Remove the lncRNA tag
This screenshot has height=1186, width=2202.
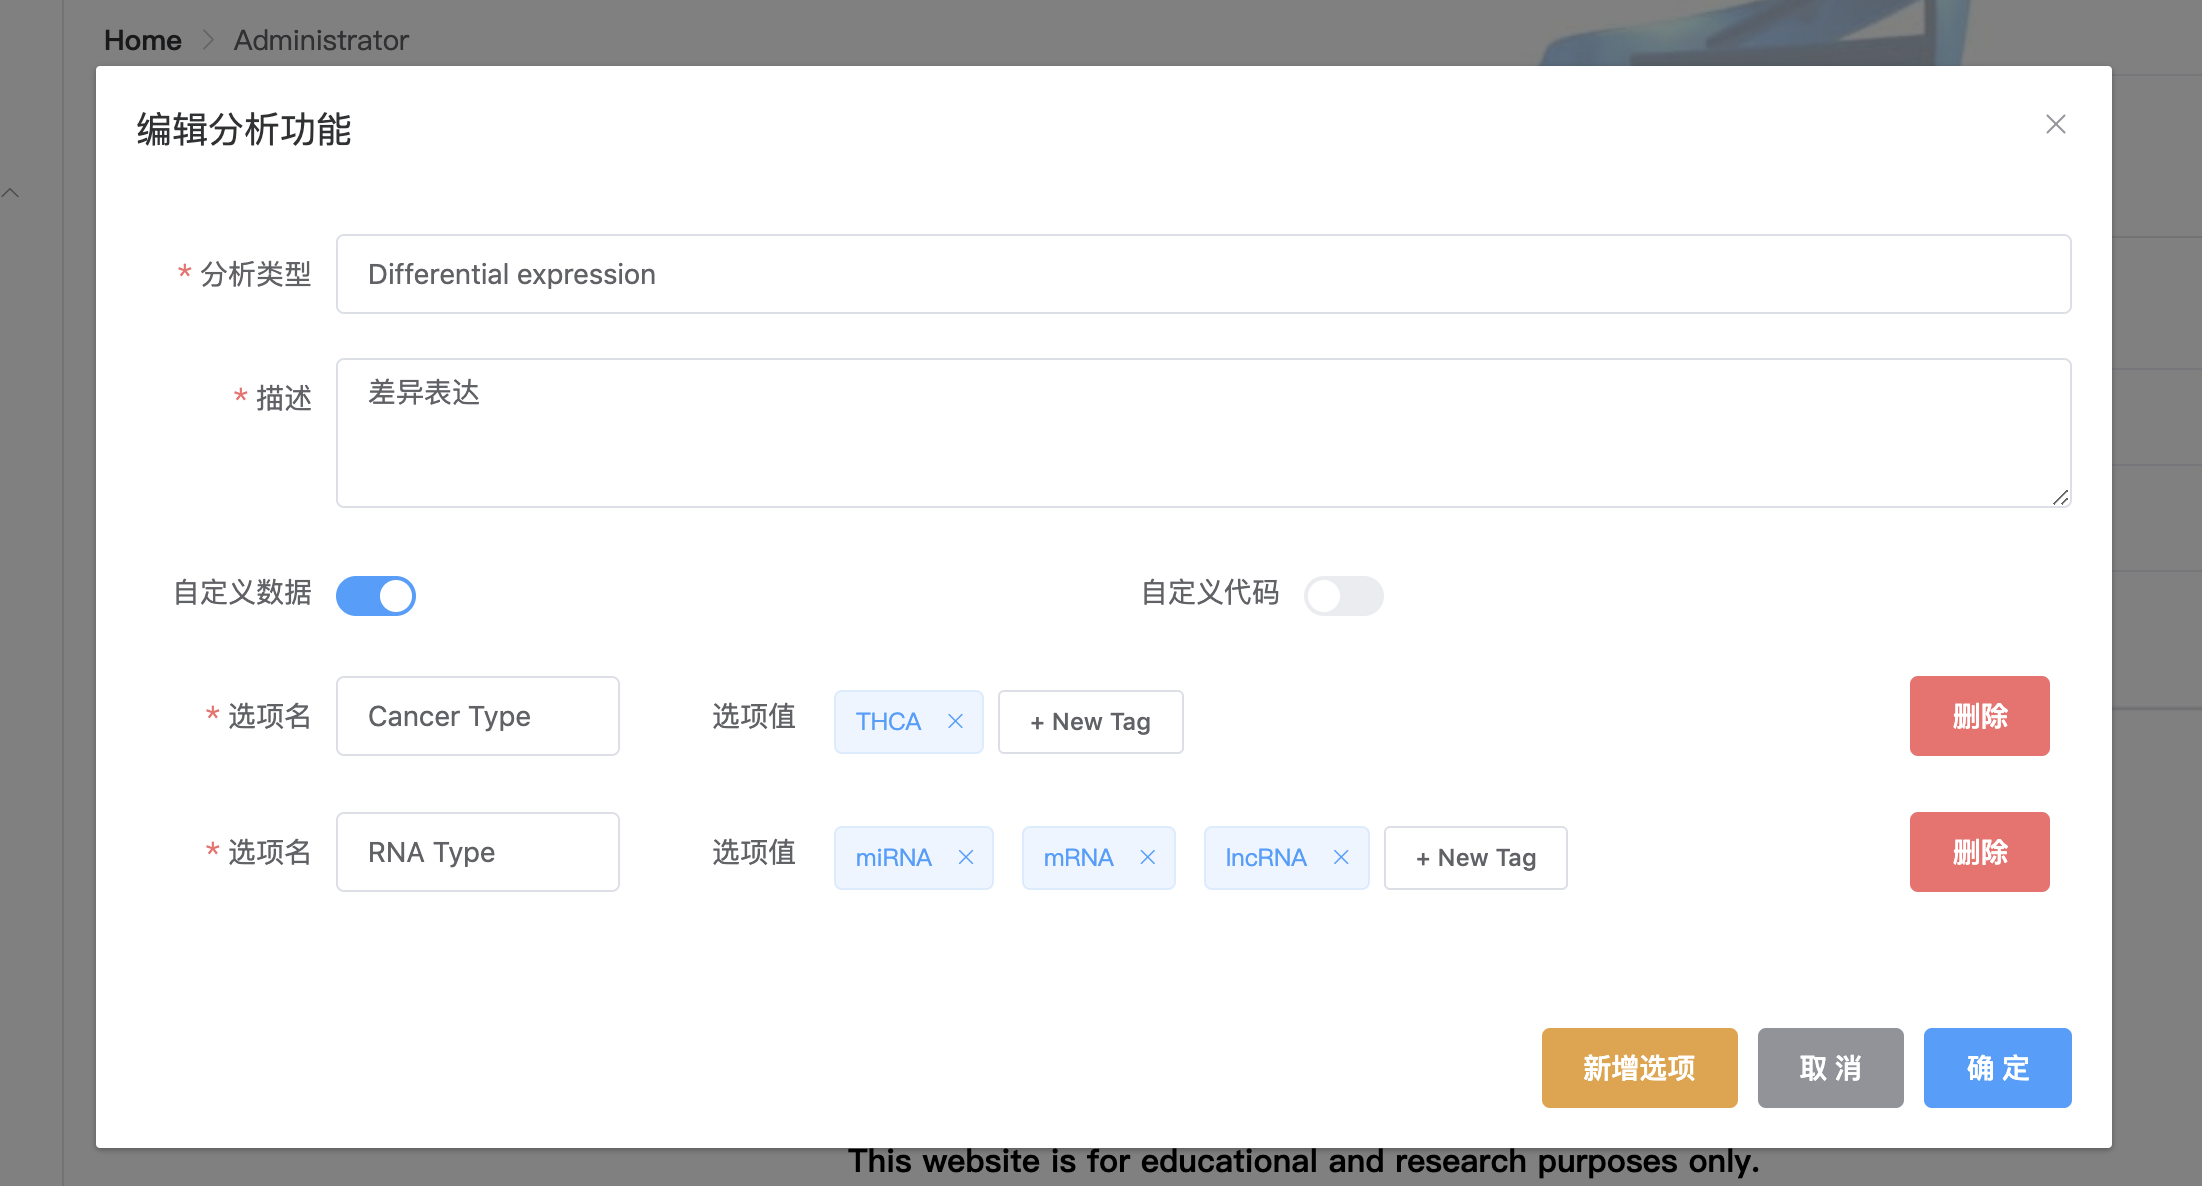1341,857
